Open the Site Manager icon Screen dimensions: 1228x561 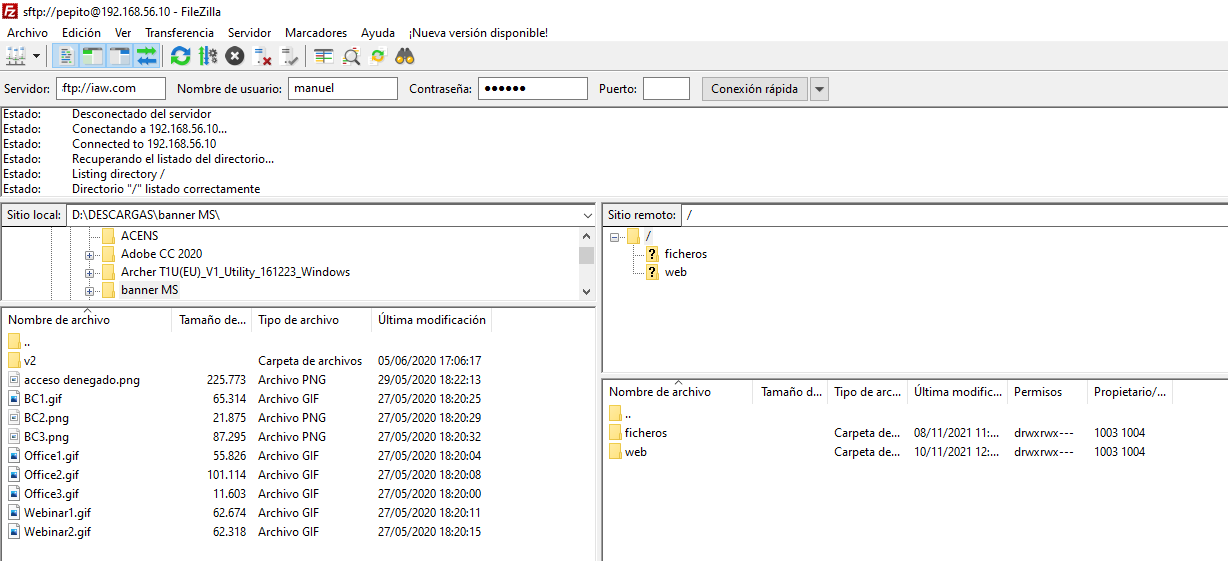point(16,56)
